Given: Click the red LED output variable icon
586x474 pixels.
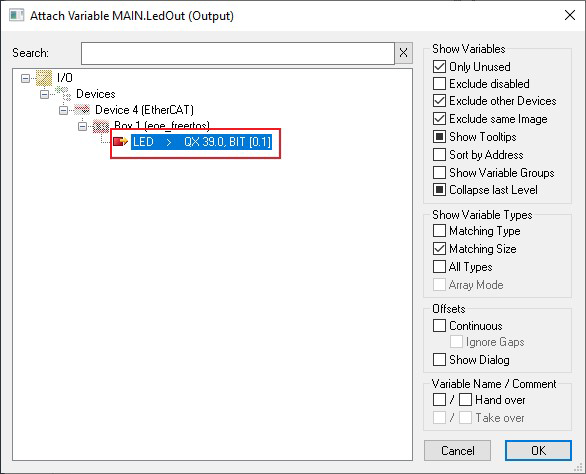Looking at the screenshot, I should click(x=120, y=142).
